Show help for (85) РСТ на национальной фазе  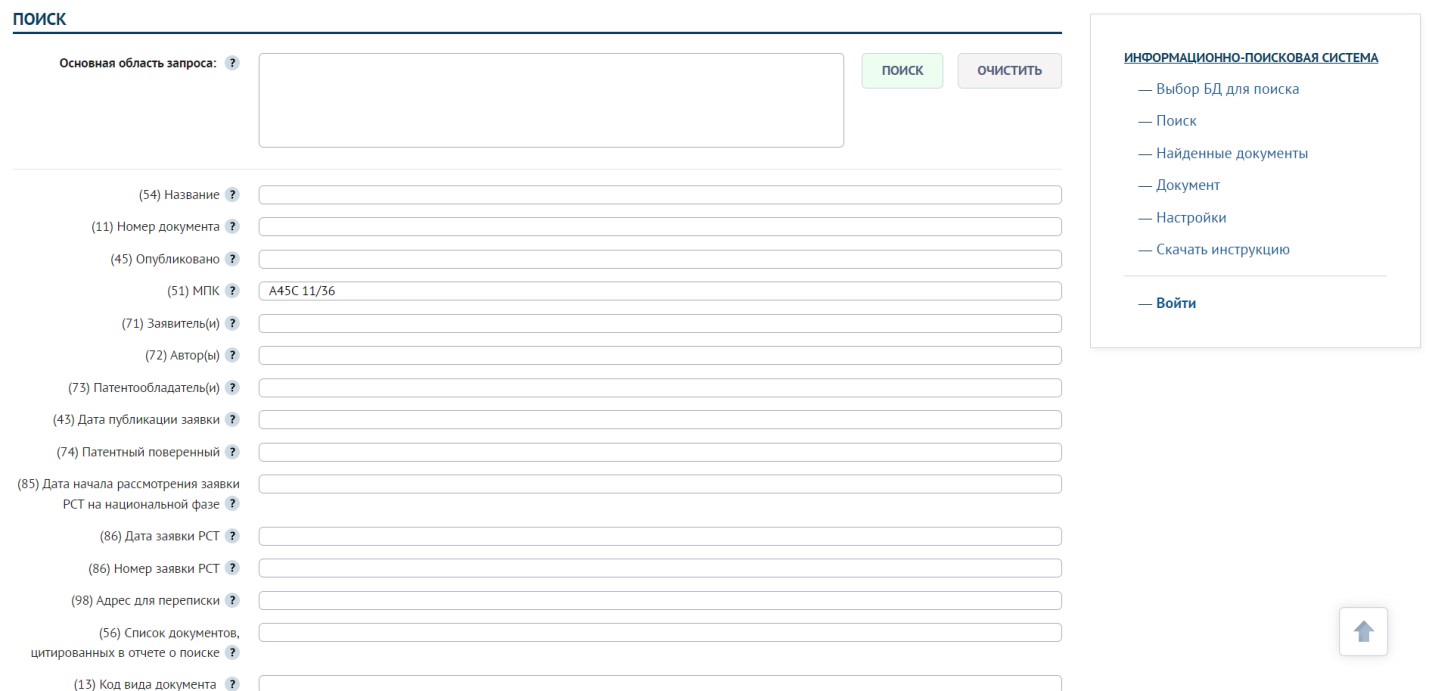point(232,503)
